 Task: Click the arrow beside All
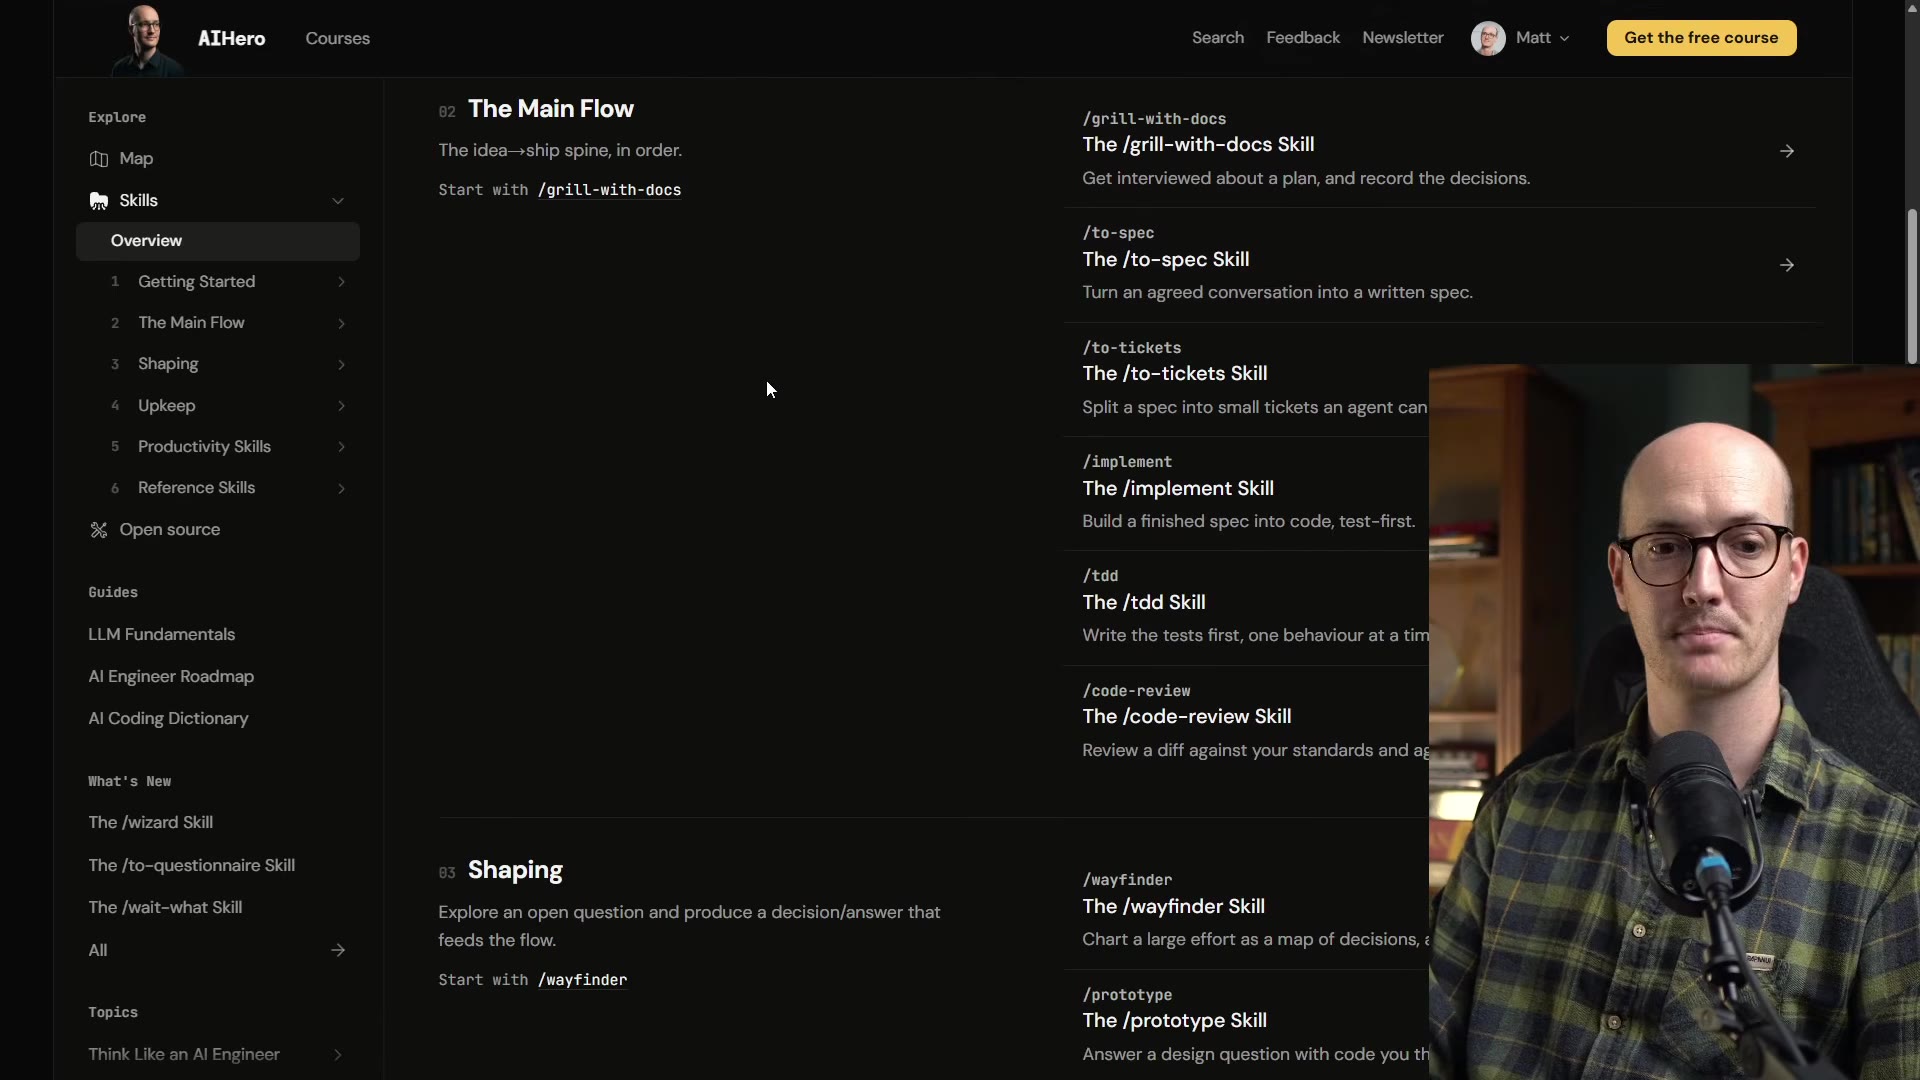click(x=338, y=950)
